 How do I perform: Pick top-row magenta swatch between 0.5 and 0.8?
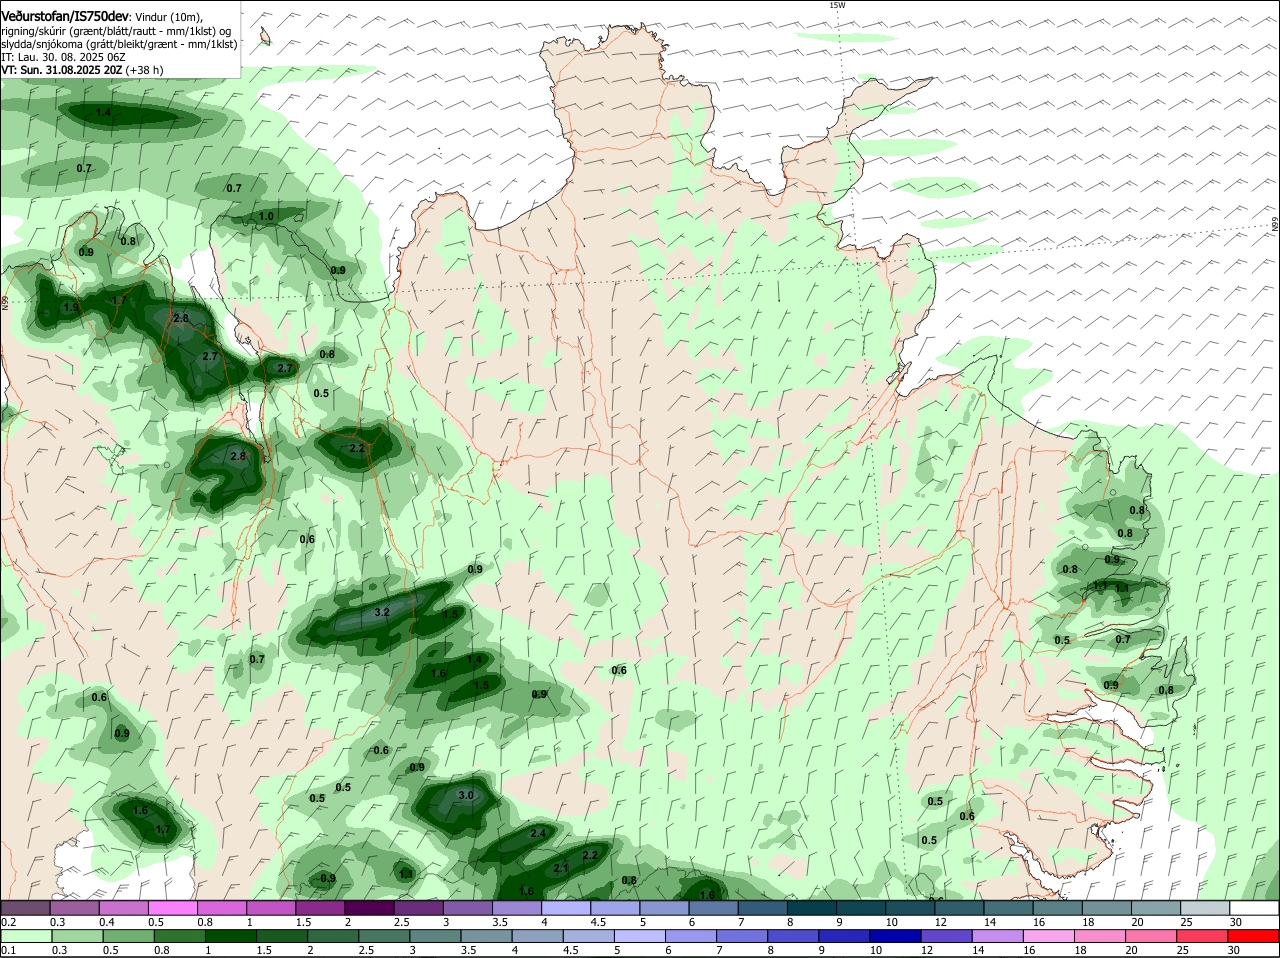click(x=173, y=908)
